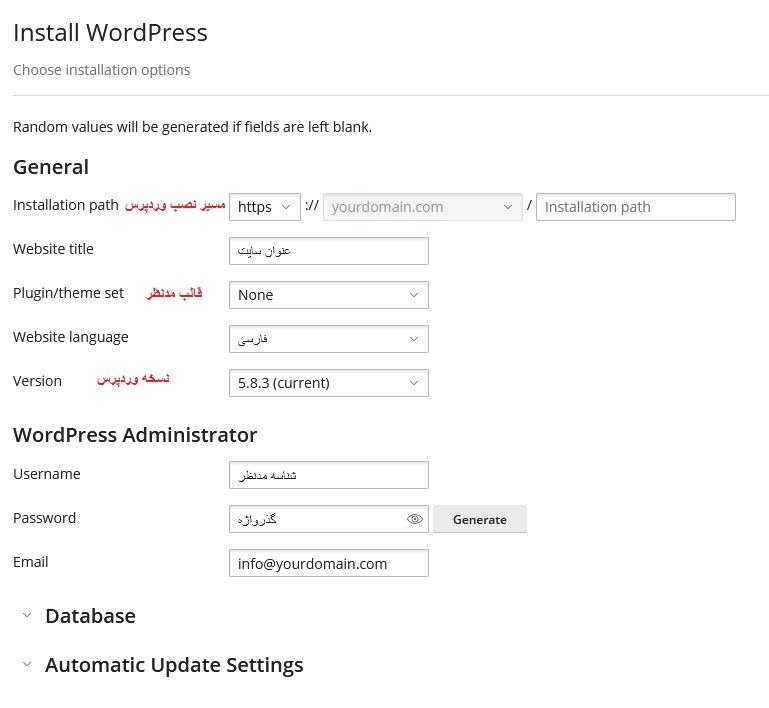Click inside the Password input field
The height and width of the screenshot is (708, 769).
coord(315,520)
